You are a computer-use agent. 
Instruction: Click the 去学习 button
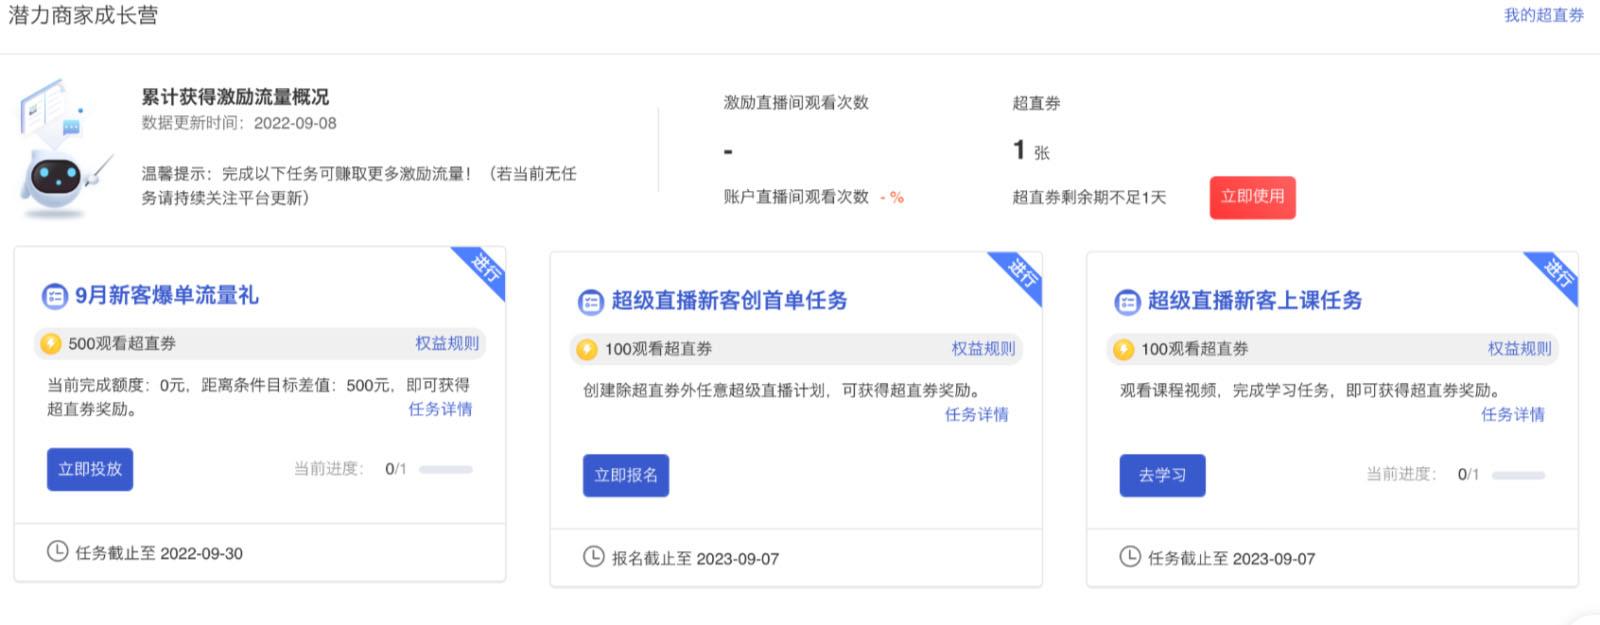tap(1162, 475)
